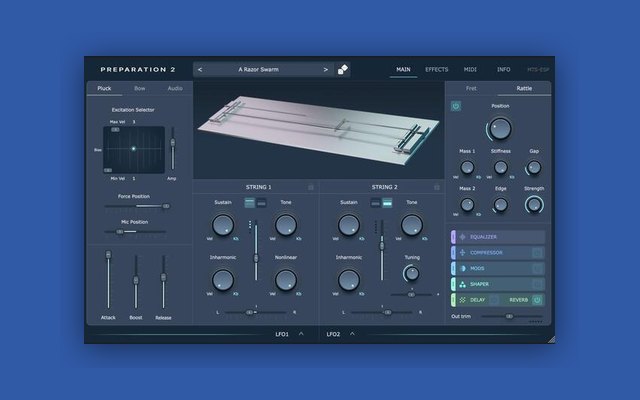Click the Equalizer crosshair icon
The image size is (640, 400).
point(462,237)
